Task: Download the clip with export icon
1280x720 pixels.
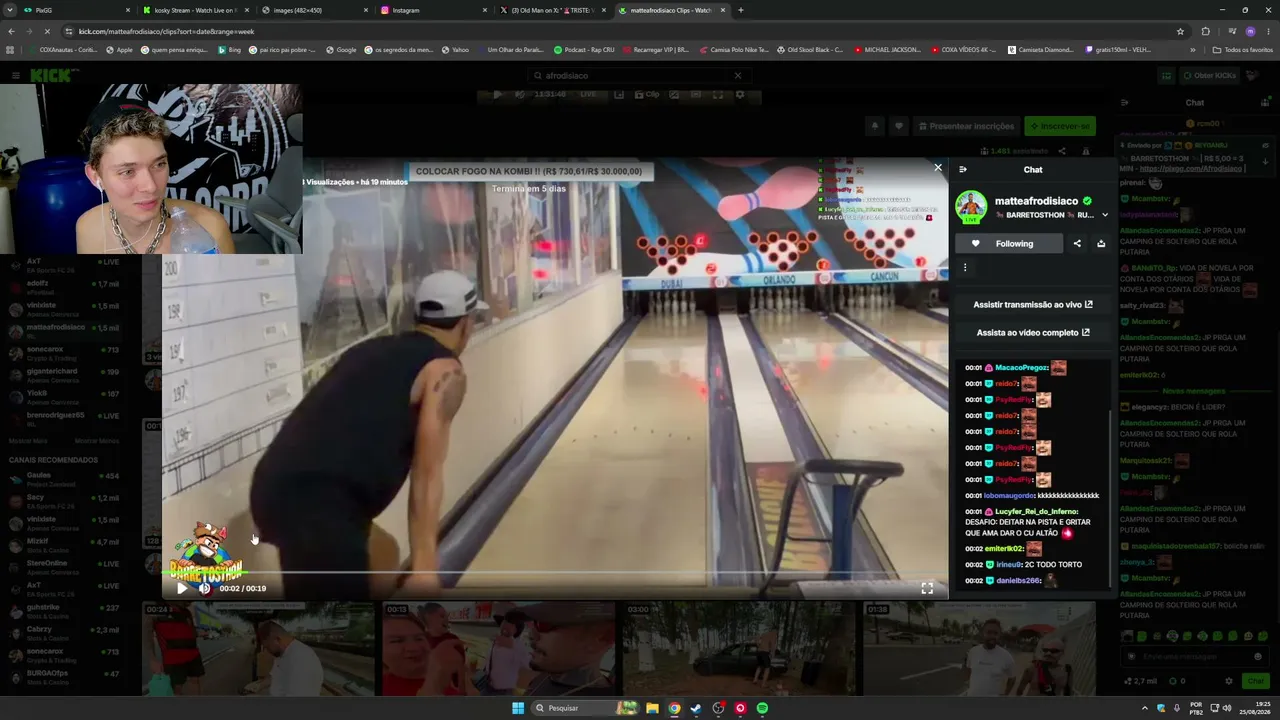Action: [x=1101, y=243]
